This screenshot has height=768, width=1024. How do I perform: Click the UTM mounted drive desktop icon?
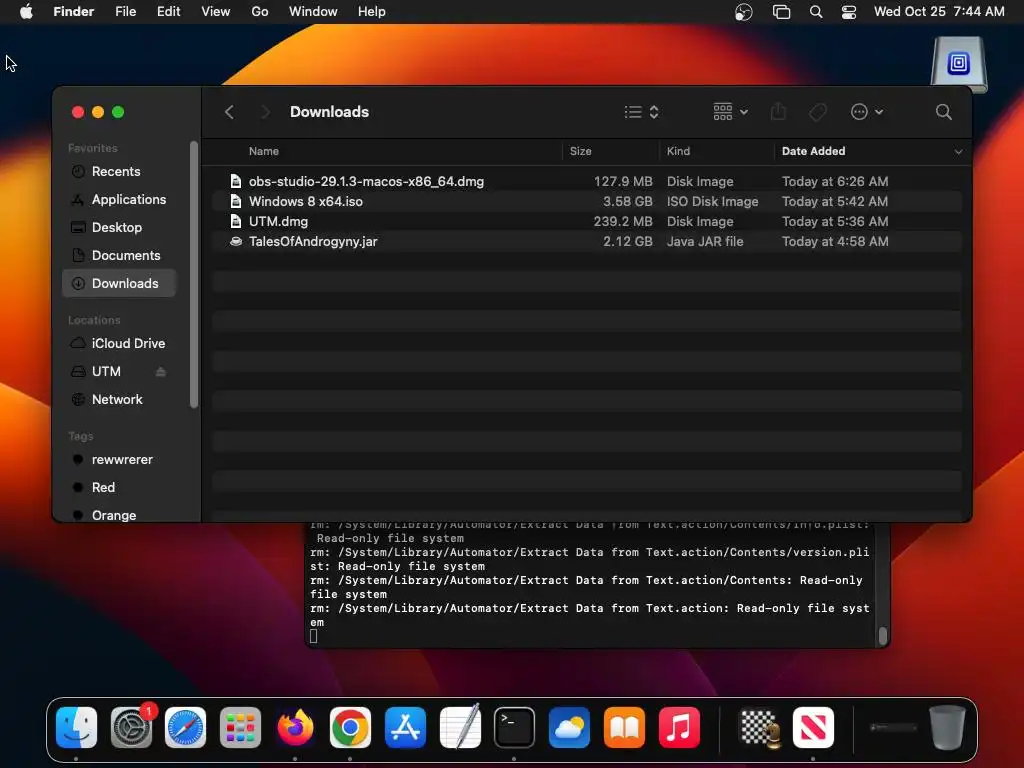tap(958, 64)
